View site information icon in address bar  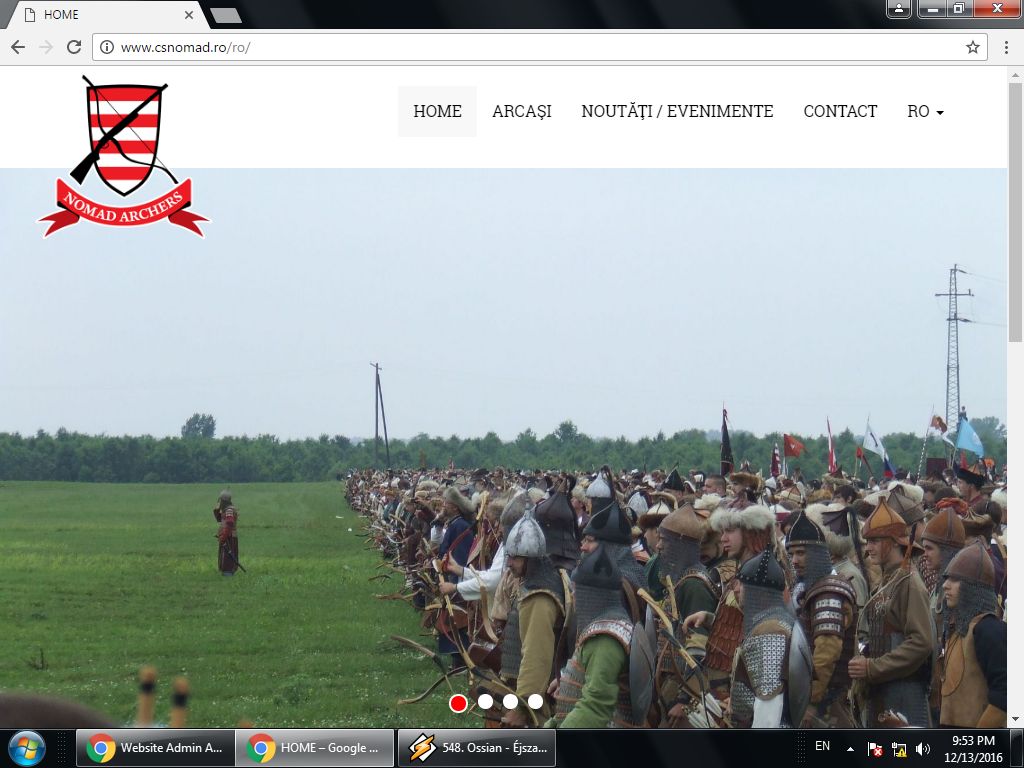[106, 47]
